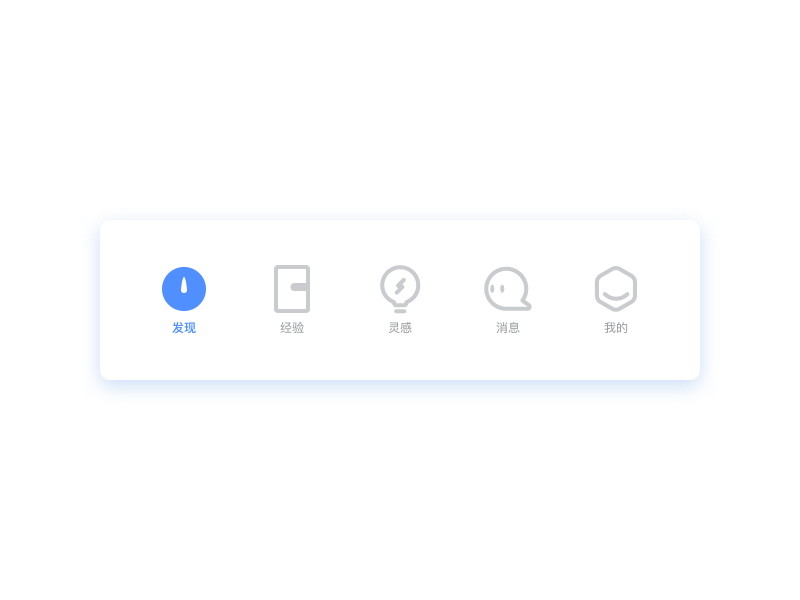Click the lightning bolt inside the bulb
This screenshot has height=600, width=800.
400,286
